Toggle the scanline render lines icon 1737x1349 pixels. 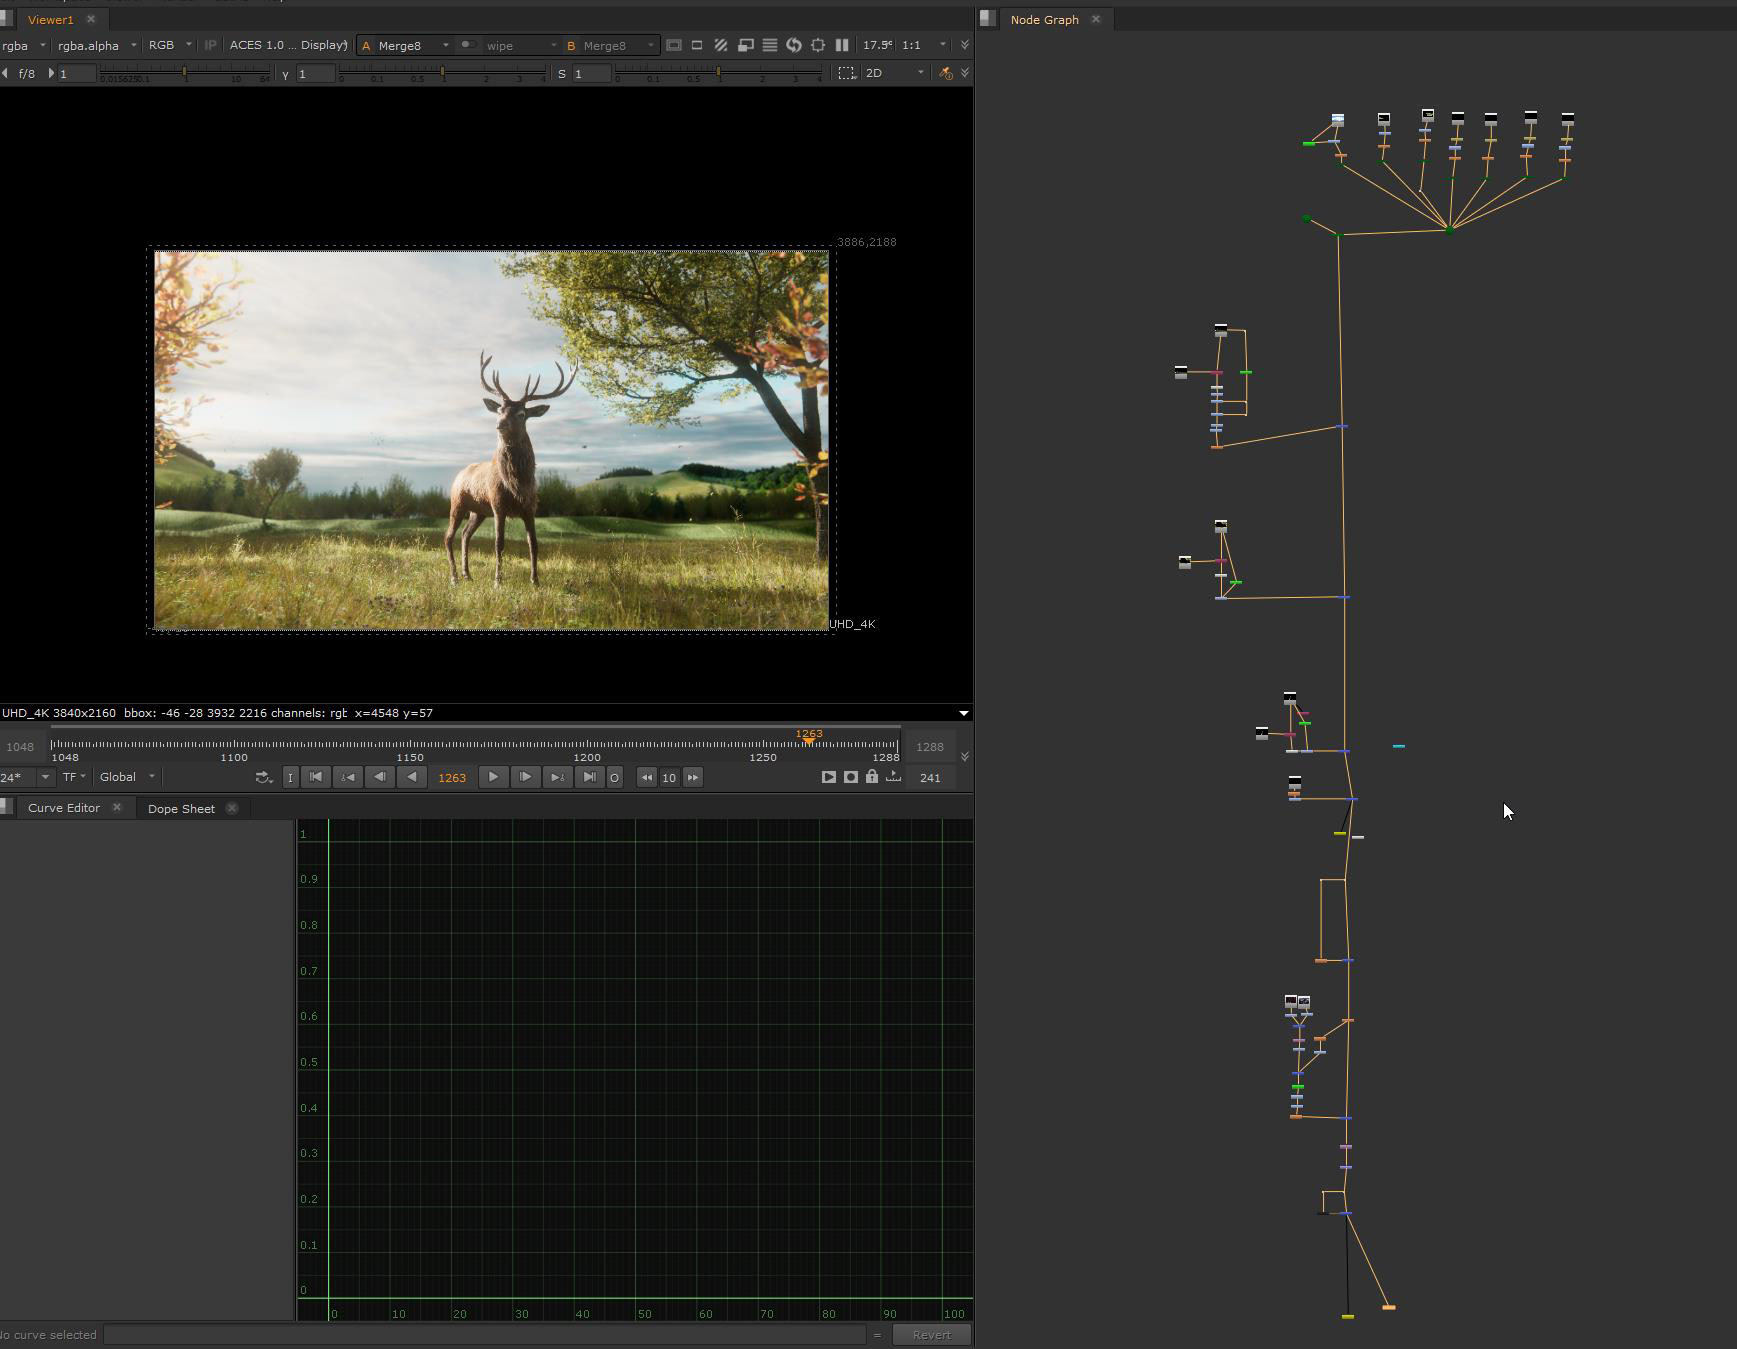(770, 45)
